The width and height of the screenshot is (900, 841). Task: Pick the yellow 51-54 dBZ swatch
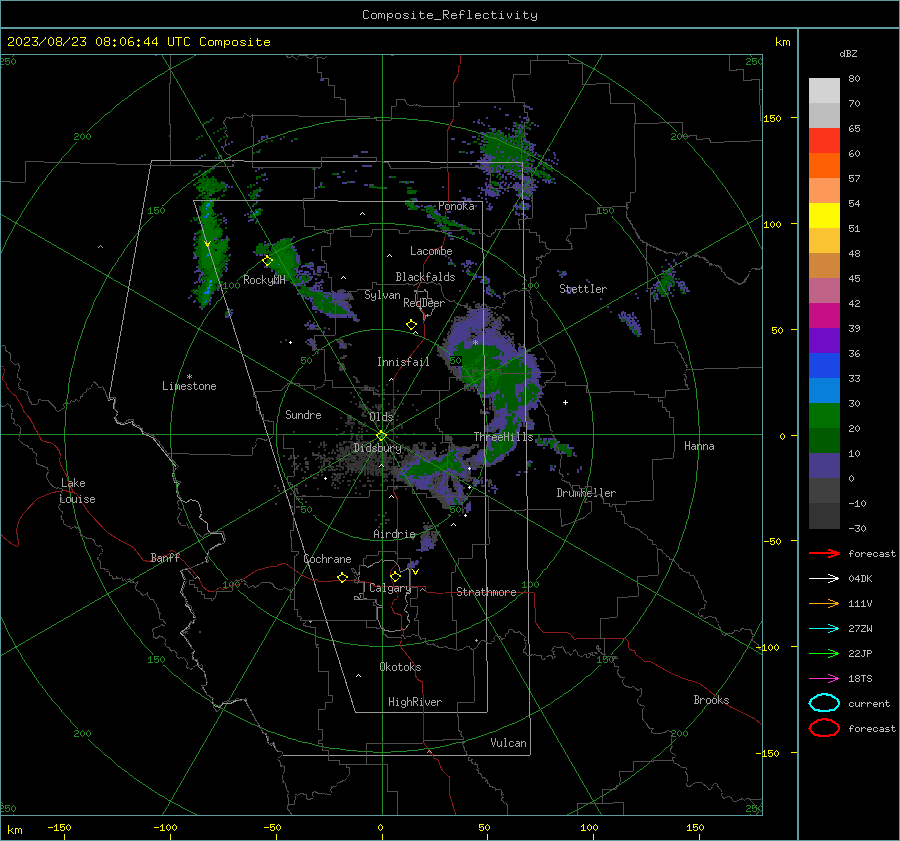(824, 215)
